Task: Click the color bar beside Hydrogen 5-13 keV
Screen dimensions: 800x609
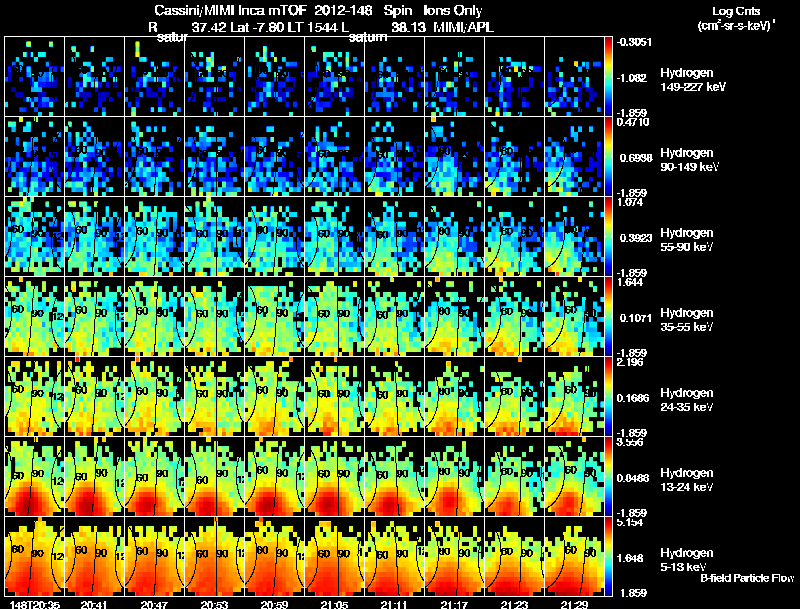Action: 608,556
